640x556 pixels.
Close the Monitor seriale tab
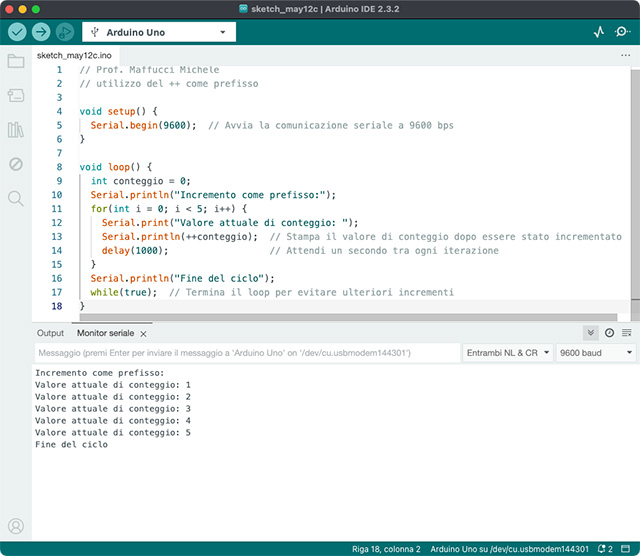tap(143, 334)
